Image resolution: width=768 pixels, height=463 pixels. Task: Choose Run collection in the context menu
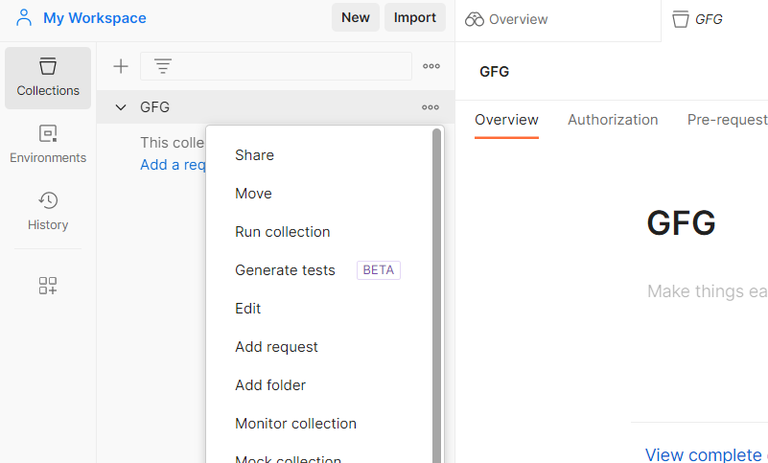click(282, 232)
